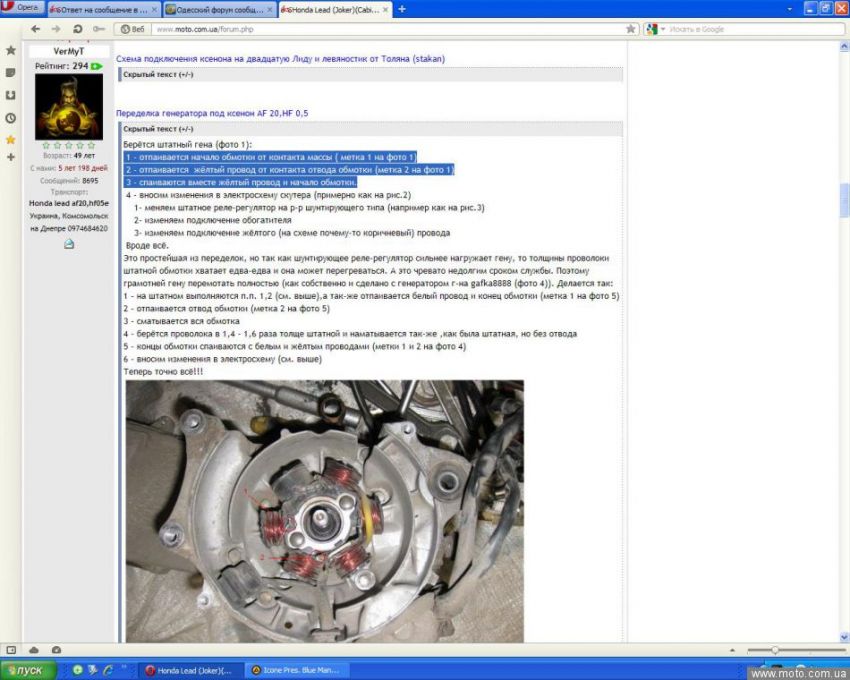The width and height of the screenshot is (850, 680).
Task: Switch to the 'Одесский форум сообщ' tab
Action: [220, 9]
